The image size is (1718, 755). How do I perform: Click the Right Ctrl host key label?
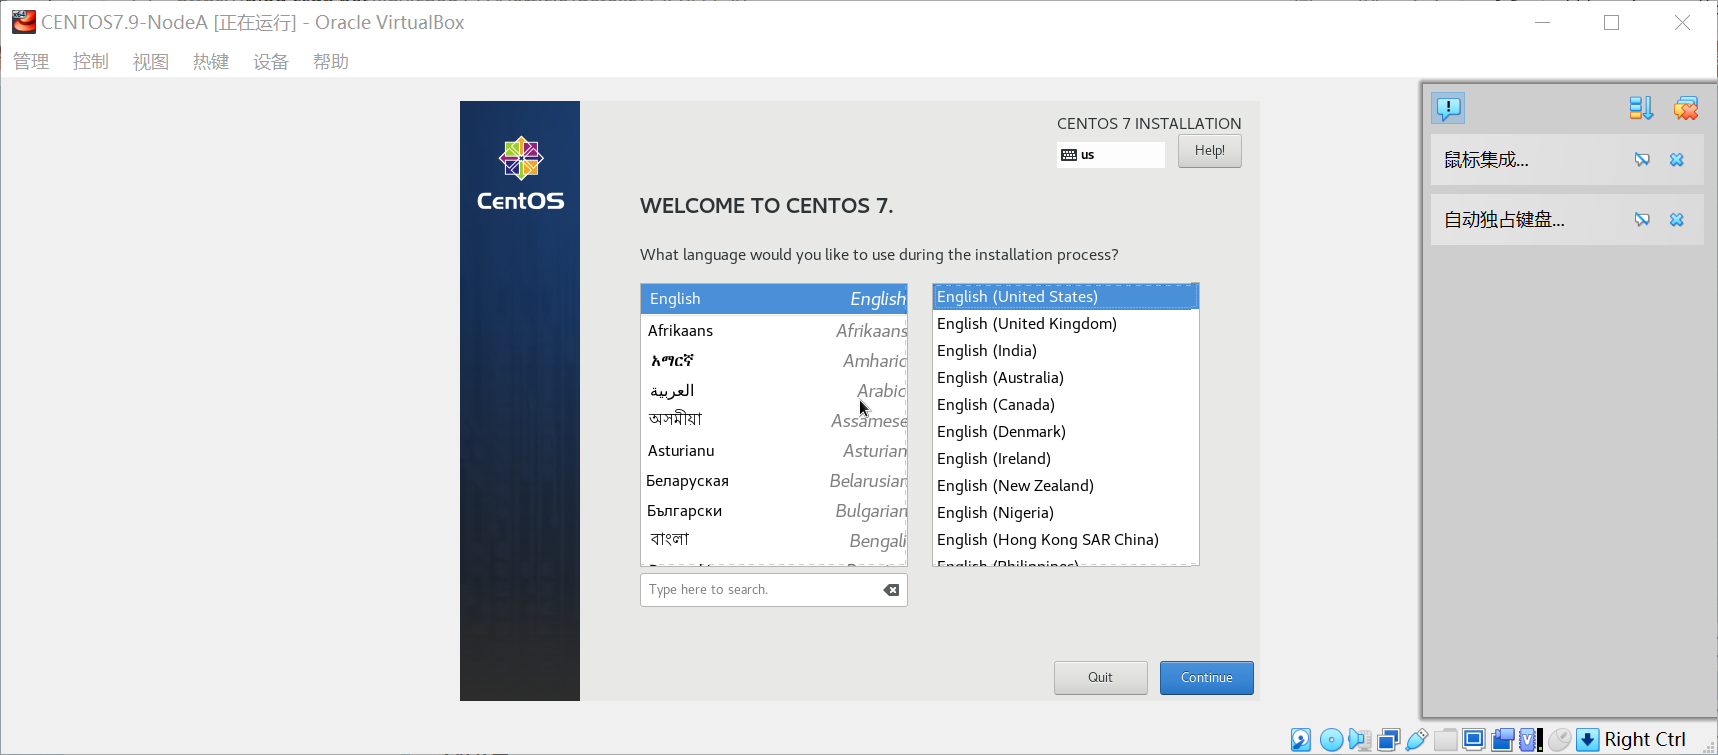coord(1645,740)
